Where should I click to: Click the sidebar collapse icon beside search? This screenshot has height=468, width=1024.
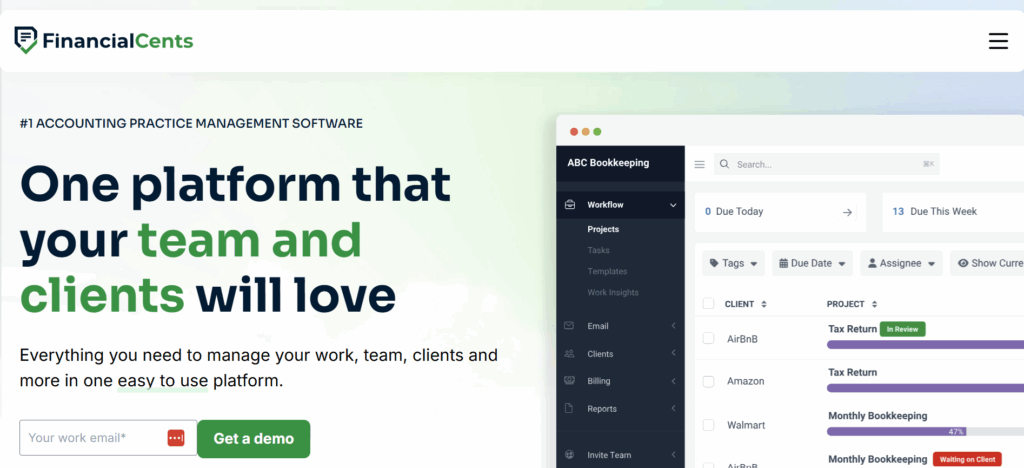pos(700,164)
